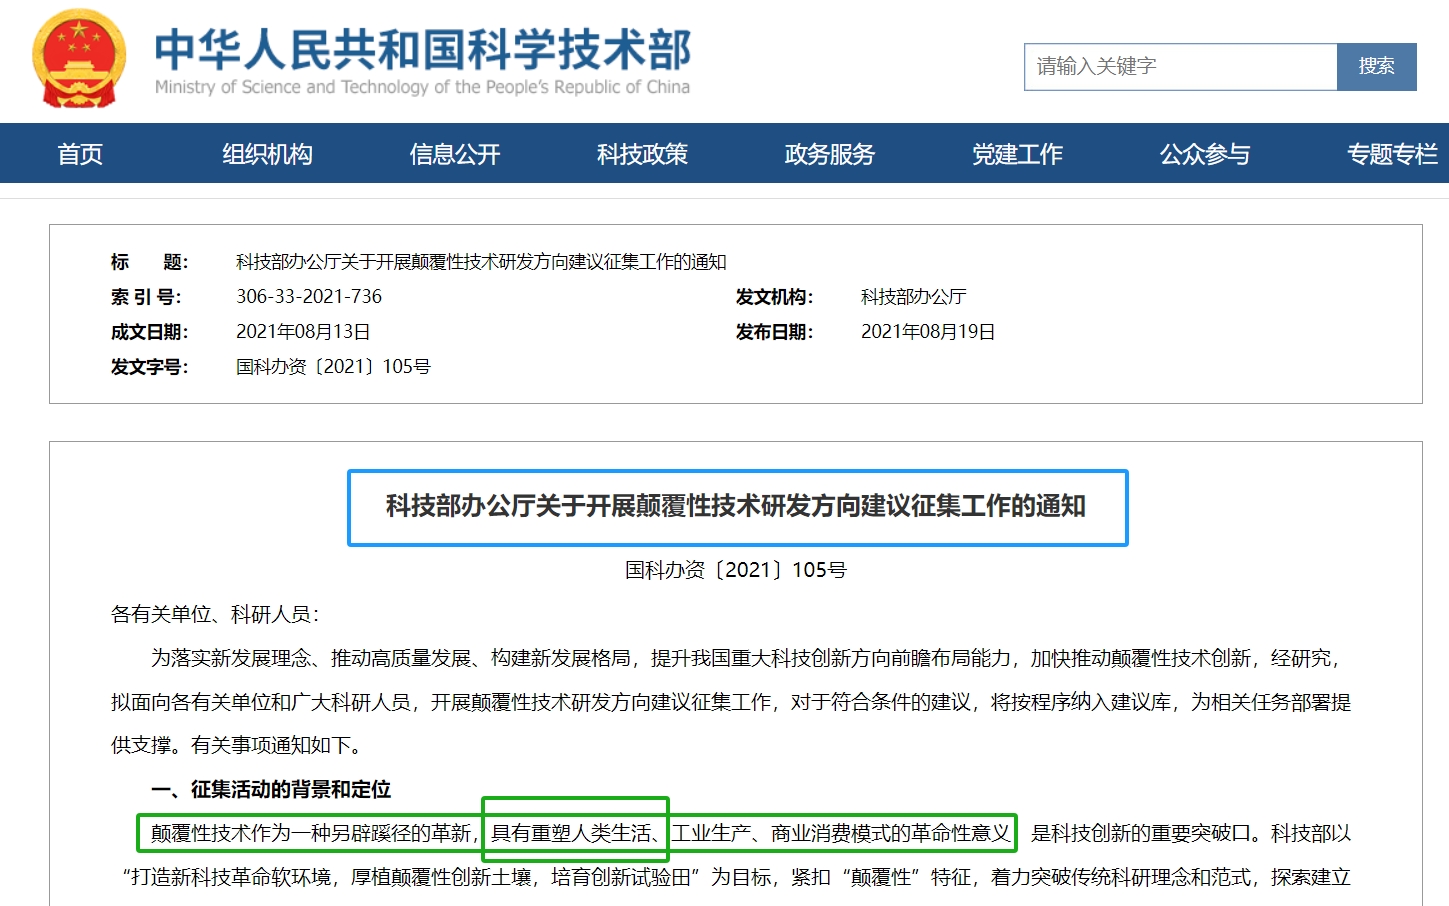This screenshot has width=1449, height=906.
Task: Open the 科技政策 nav item
Action: (x=642, y=154)
